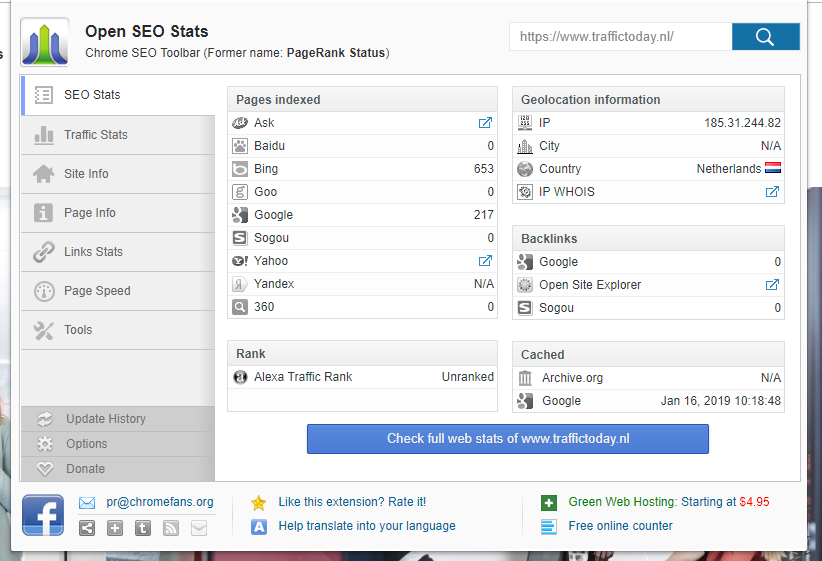Click the RSS feed icon
This screenshot has width=822, height=561.
pos(171,528)
